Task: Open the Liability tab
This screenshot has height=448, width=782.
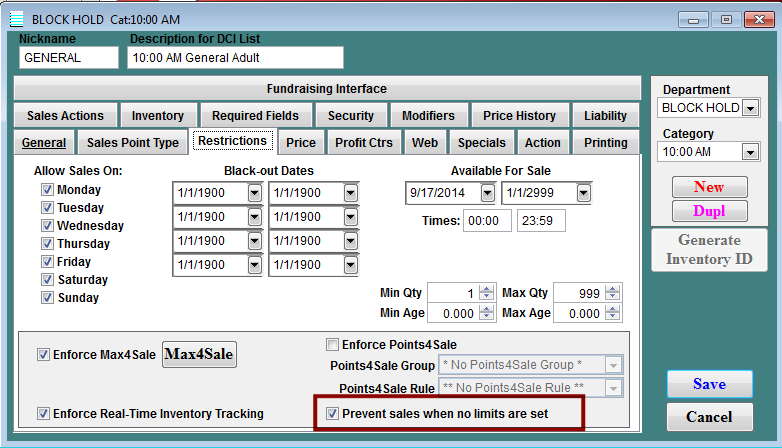Action: tap(605, 116)
